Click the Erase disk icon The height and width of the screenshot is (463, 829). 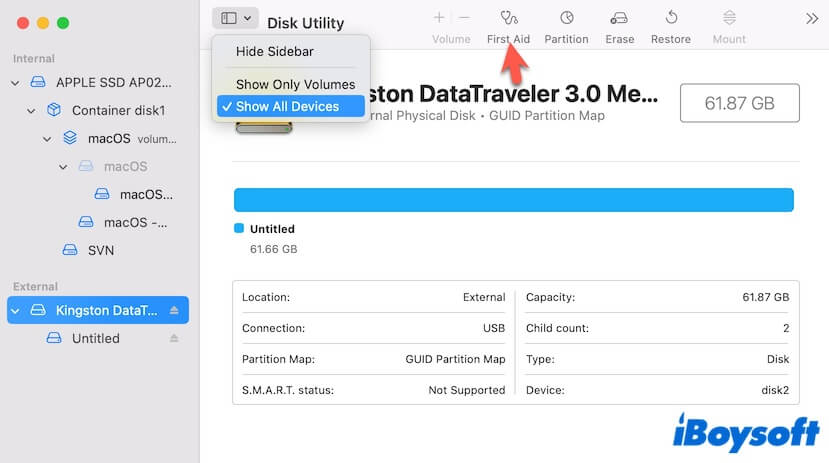pos(619,18)
